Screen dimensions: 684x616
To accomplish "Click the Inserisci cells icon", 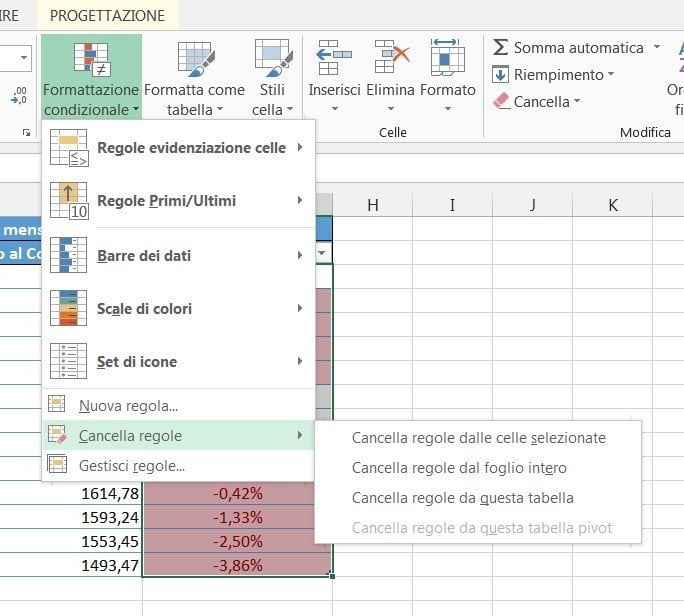I will [334, 58].
